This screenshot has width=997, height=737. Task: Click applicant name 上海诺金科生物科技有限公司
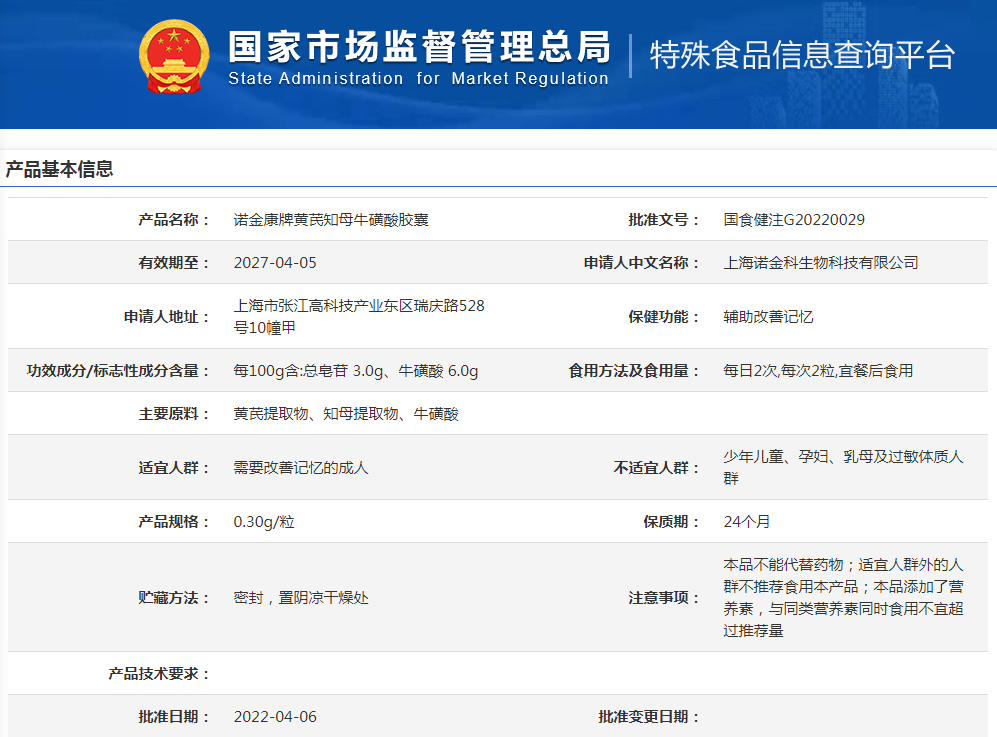[820, 263]
